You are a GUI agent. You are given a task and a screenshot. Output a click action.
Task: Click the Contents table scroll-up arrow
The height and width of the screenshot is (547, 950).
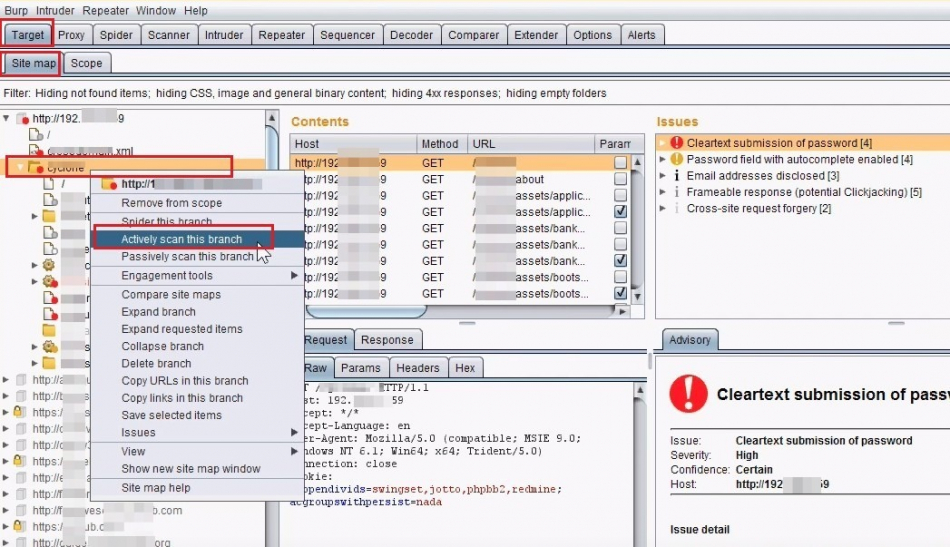click(x=637, y=162)
